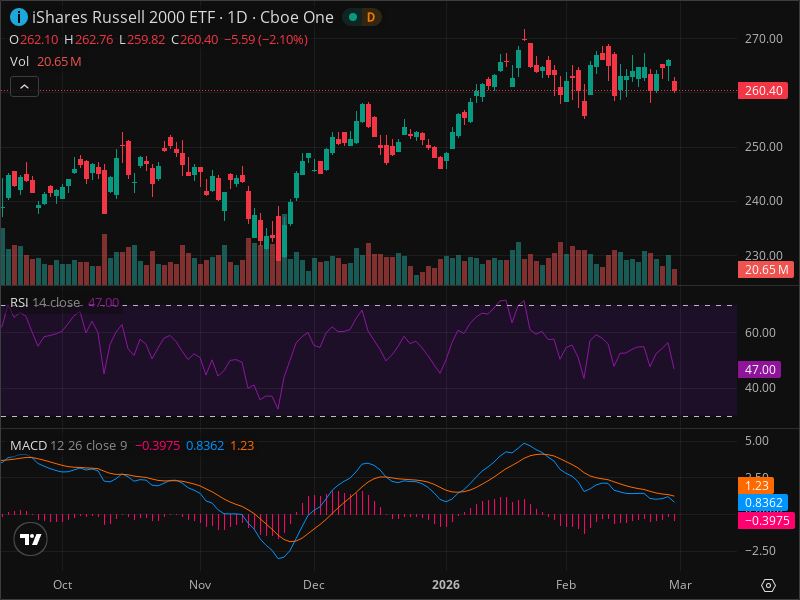
Task: Click the iShares Russell 2000 ETF symbol title
Action: 123,17
